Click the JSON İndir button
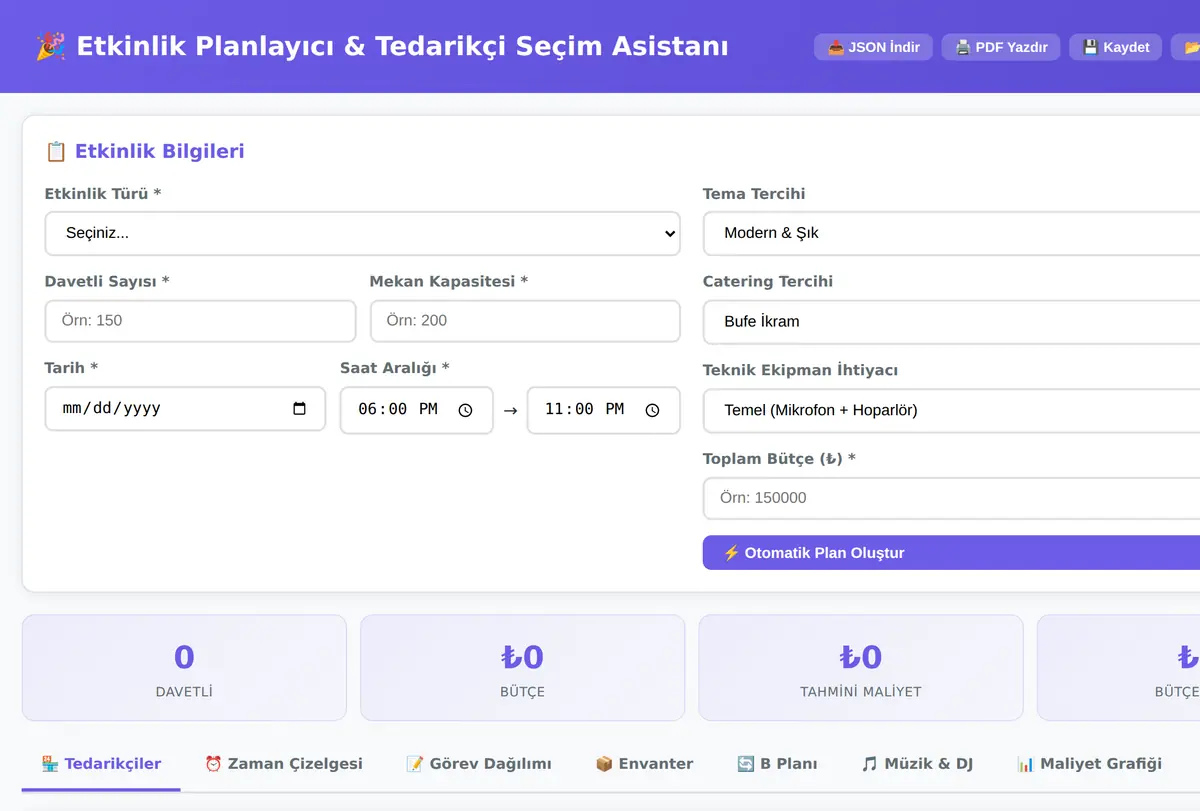The width and height of the screenshot is (1200, 811). point(873,47)
